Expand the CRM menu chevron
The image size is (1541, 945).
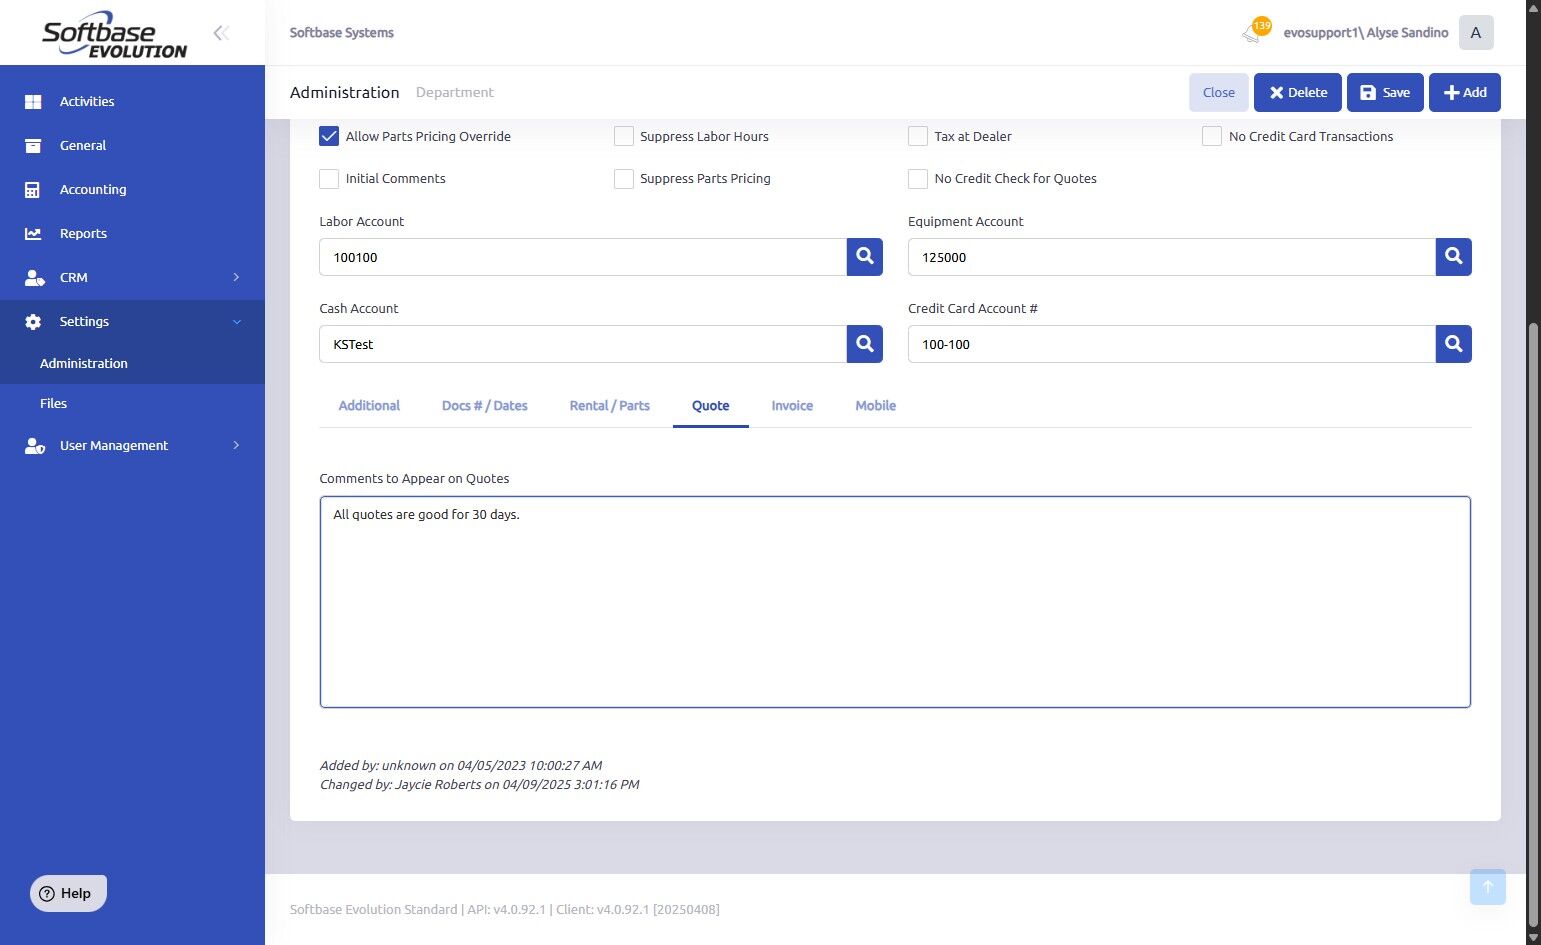coord(237,277)
